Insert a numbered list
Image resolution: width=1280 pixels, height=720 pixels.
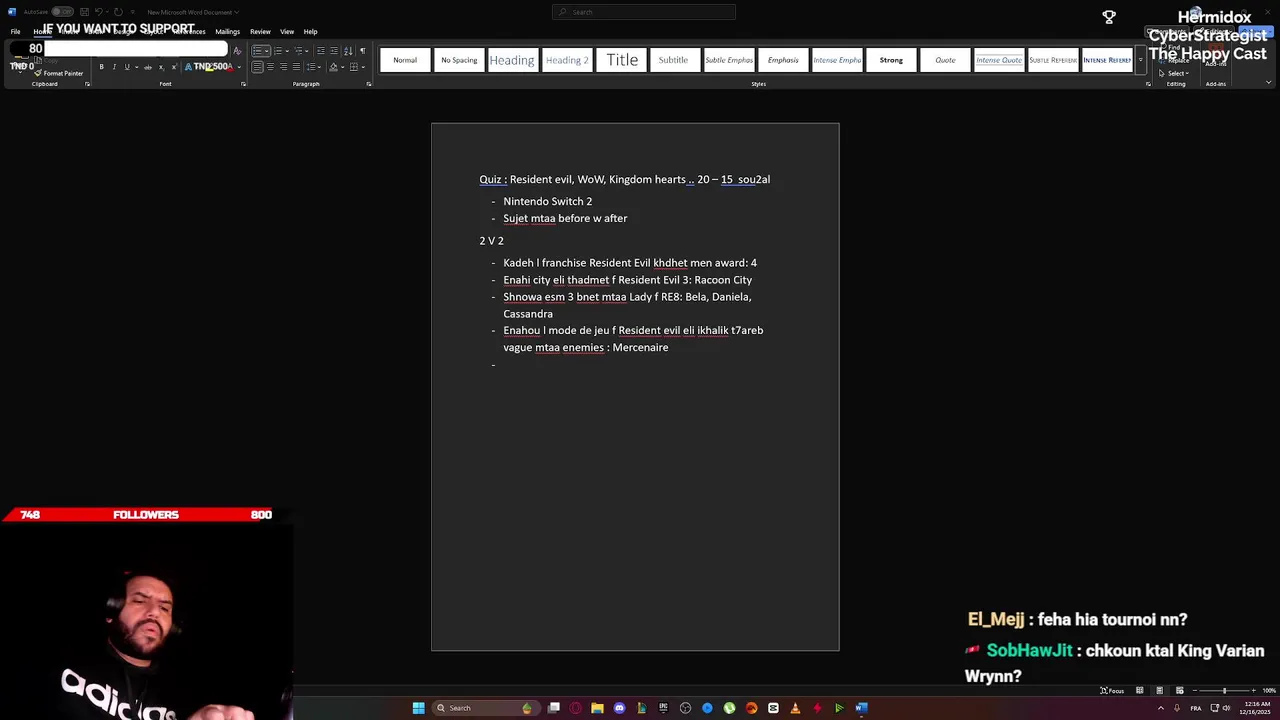coord(278,51)
